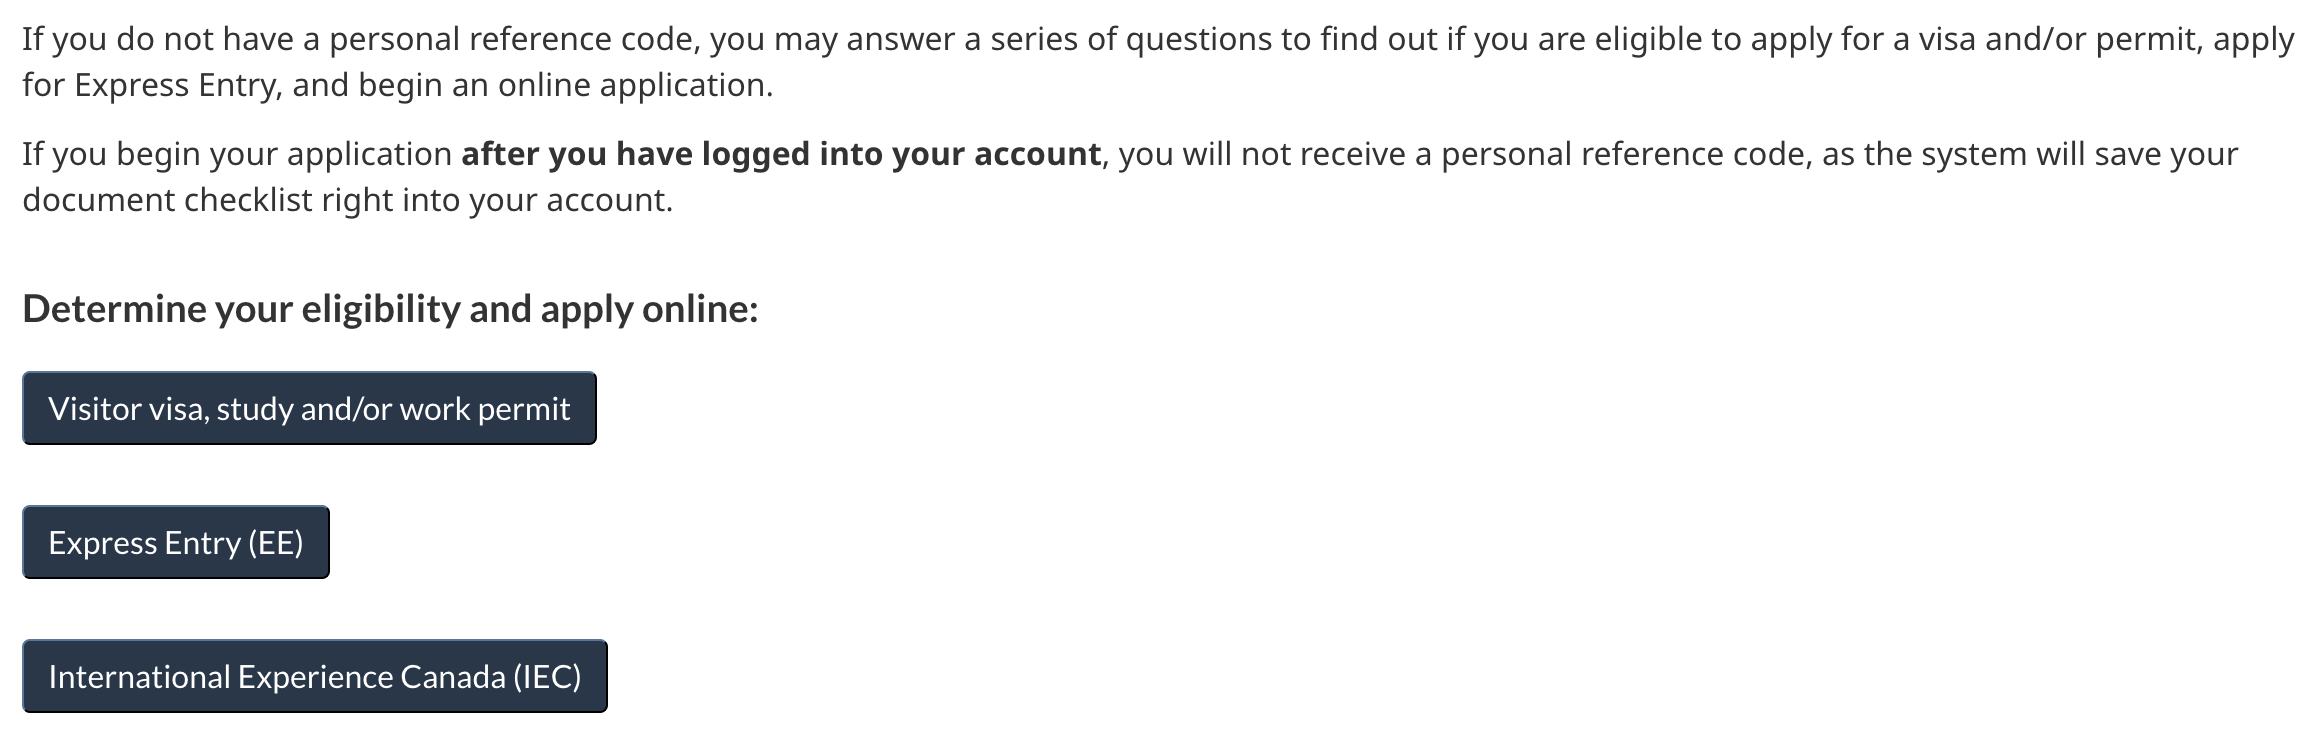Click the phrase document checklist right into your account
This screenshot has width=2320, height=744.
(x=348, y=200)
